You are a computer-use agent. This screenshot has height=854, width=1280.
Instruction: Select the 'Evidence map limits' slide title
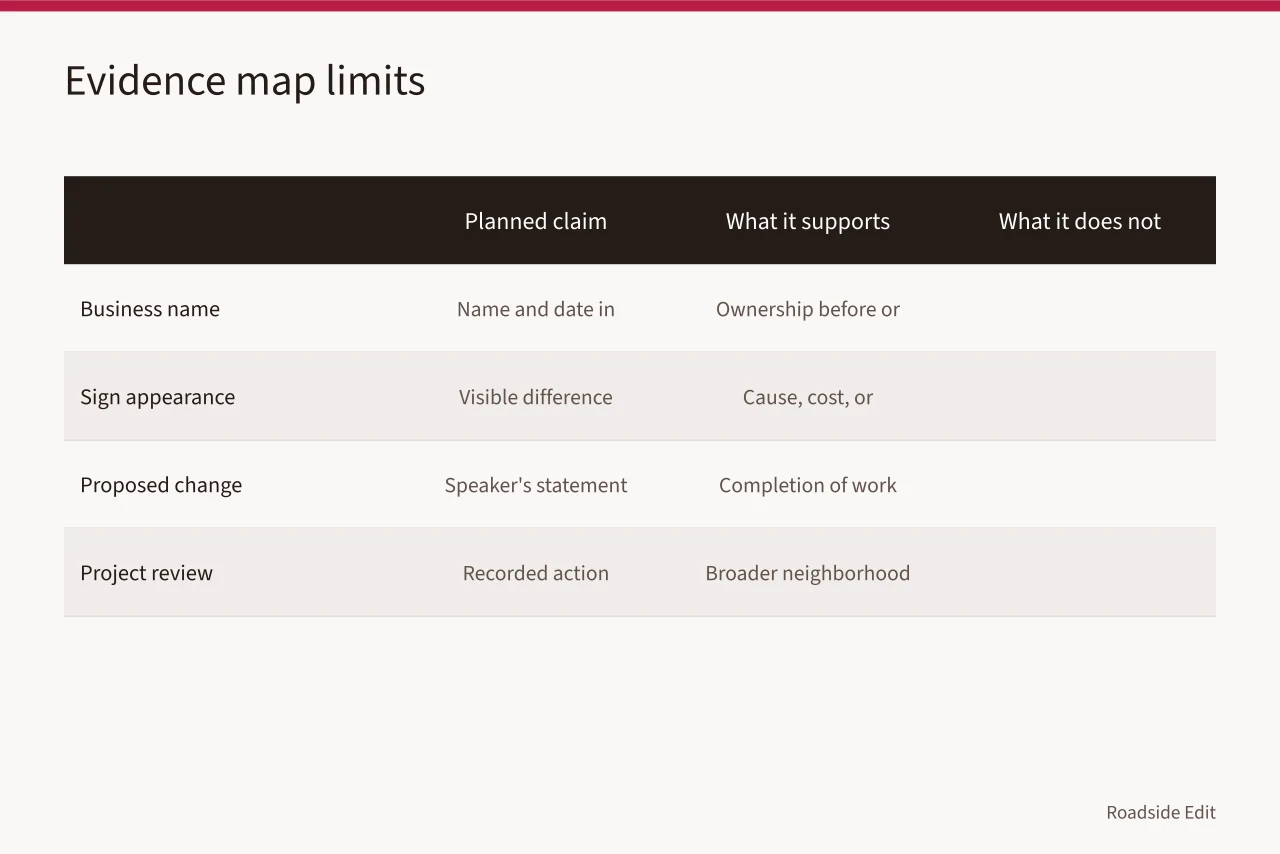tap(245, 81)
